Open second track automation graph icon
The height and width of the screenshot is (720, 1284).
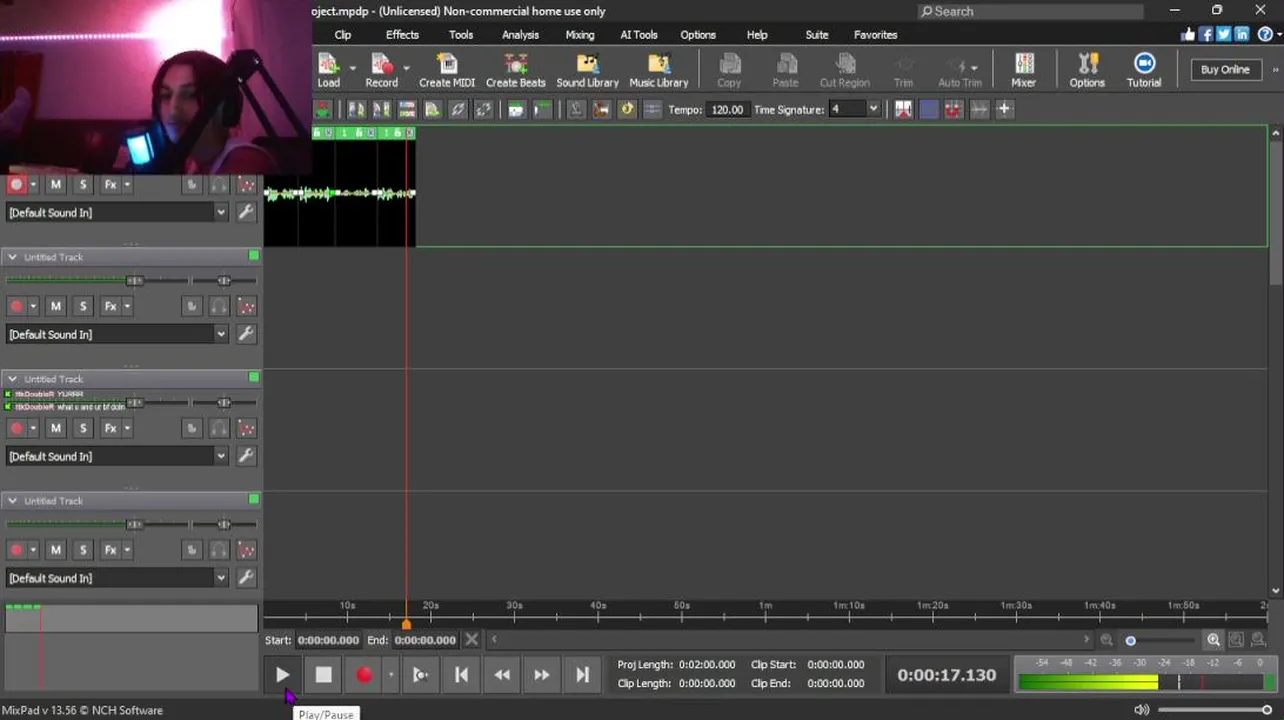point(246,306)
